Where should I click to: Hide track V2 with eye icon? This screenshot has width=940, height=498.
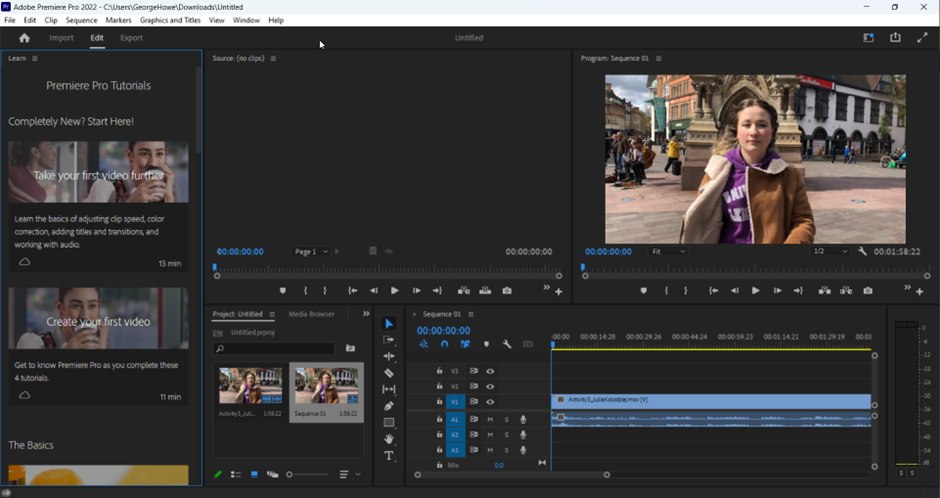(490, 387)
